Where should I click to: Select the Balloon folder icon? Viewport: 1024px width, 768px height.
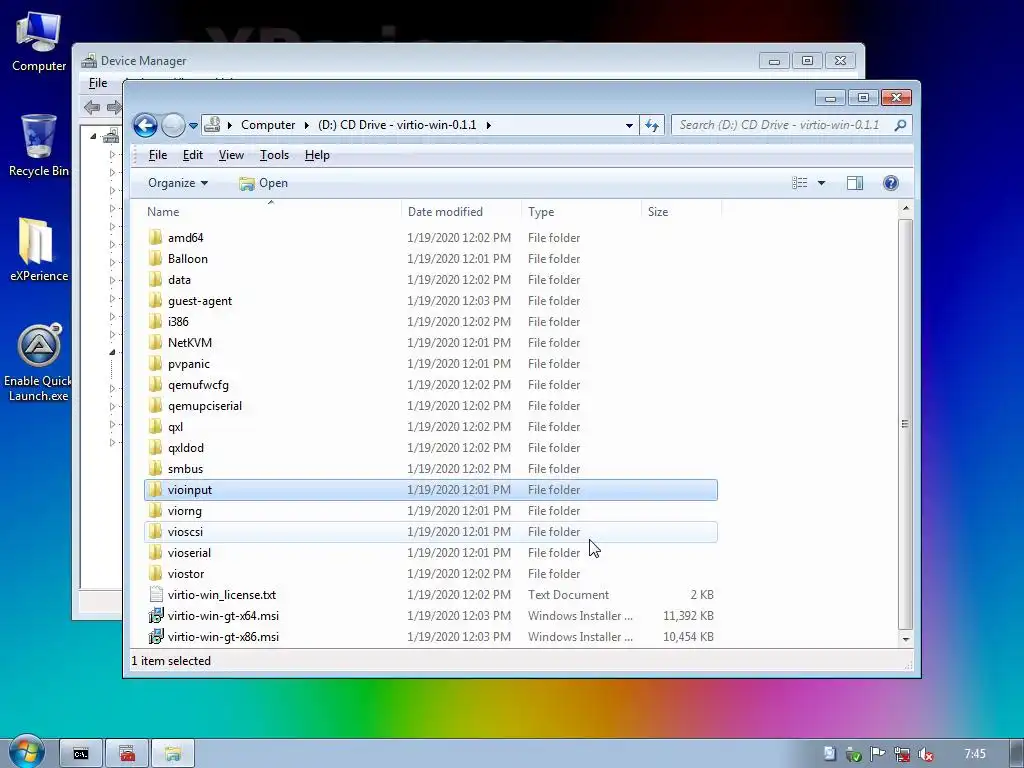point(155,259)
